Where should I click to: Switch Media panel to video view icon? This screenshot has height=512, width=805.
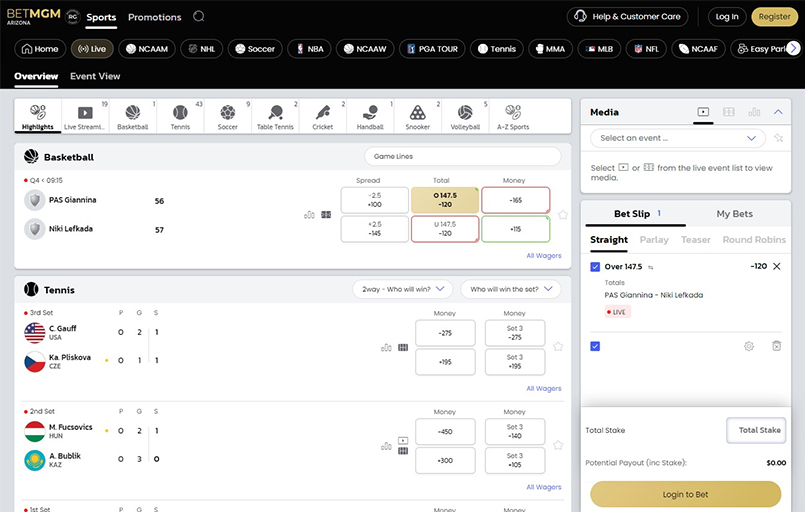click(703, 112)
